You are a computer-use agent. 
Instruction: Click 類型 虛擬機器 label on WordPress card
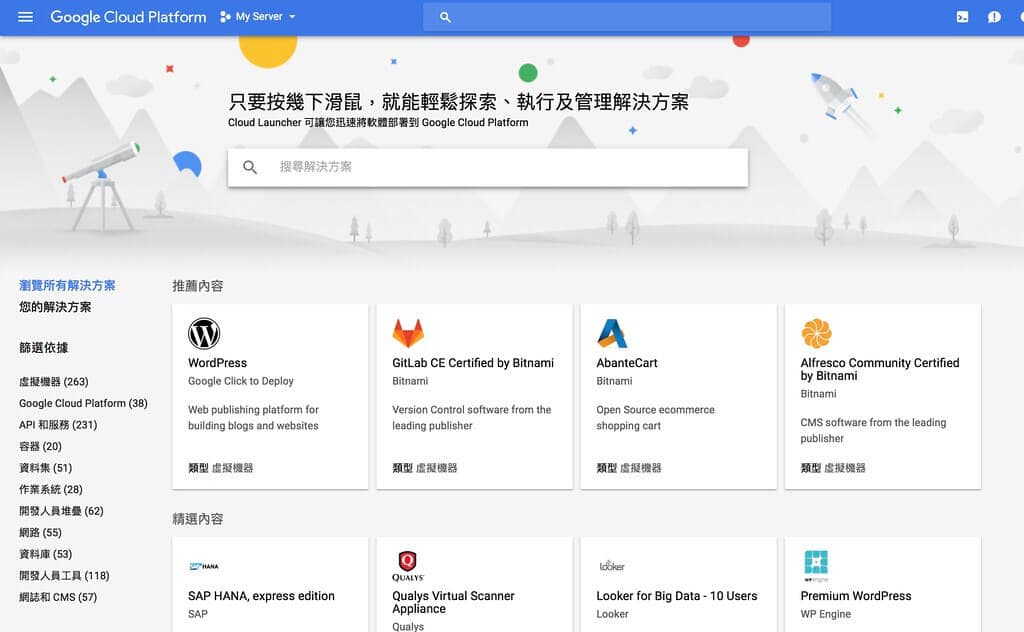(221, 468)
